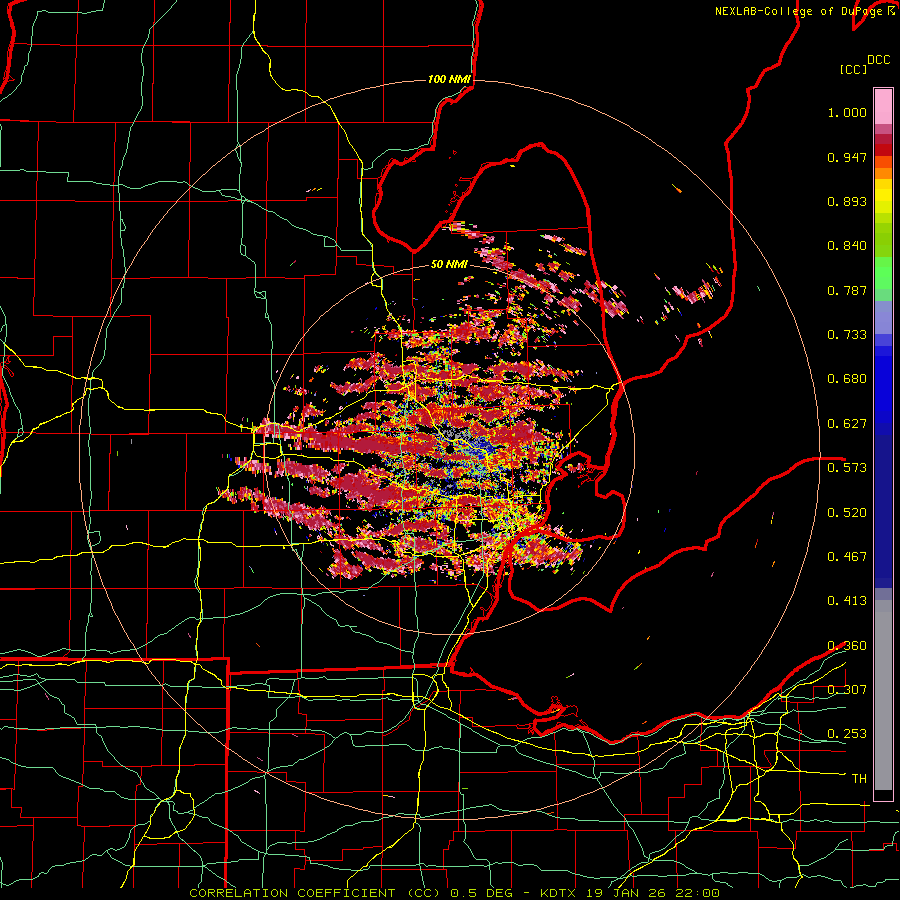Click the 0.680 legend value
This screenshot has height=900, width=900.
[x=847, y=379]
